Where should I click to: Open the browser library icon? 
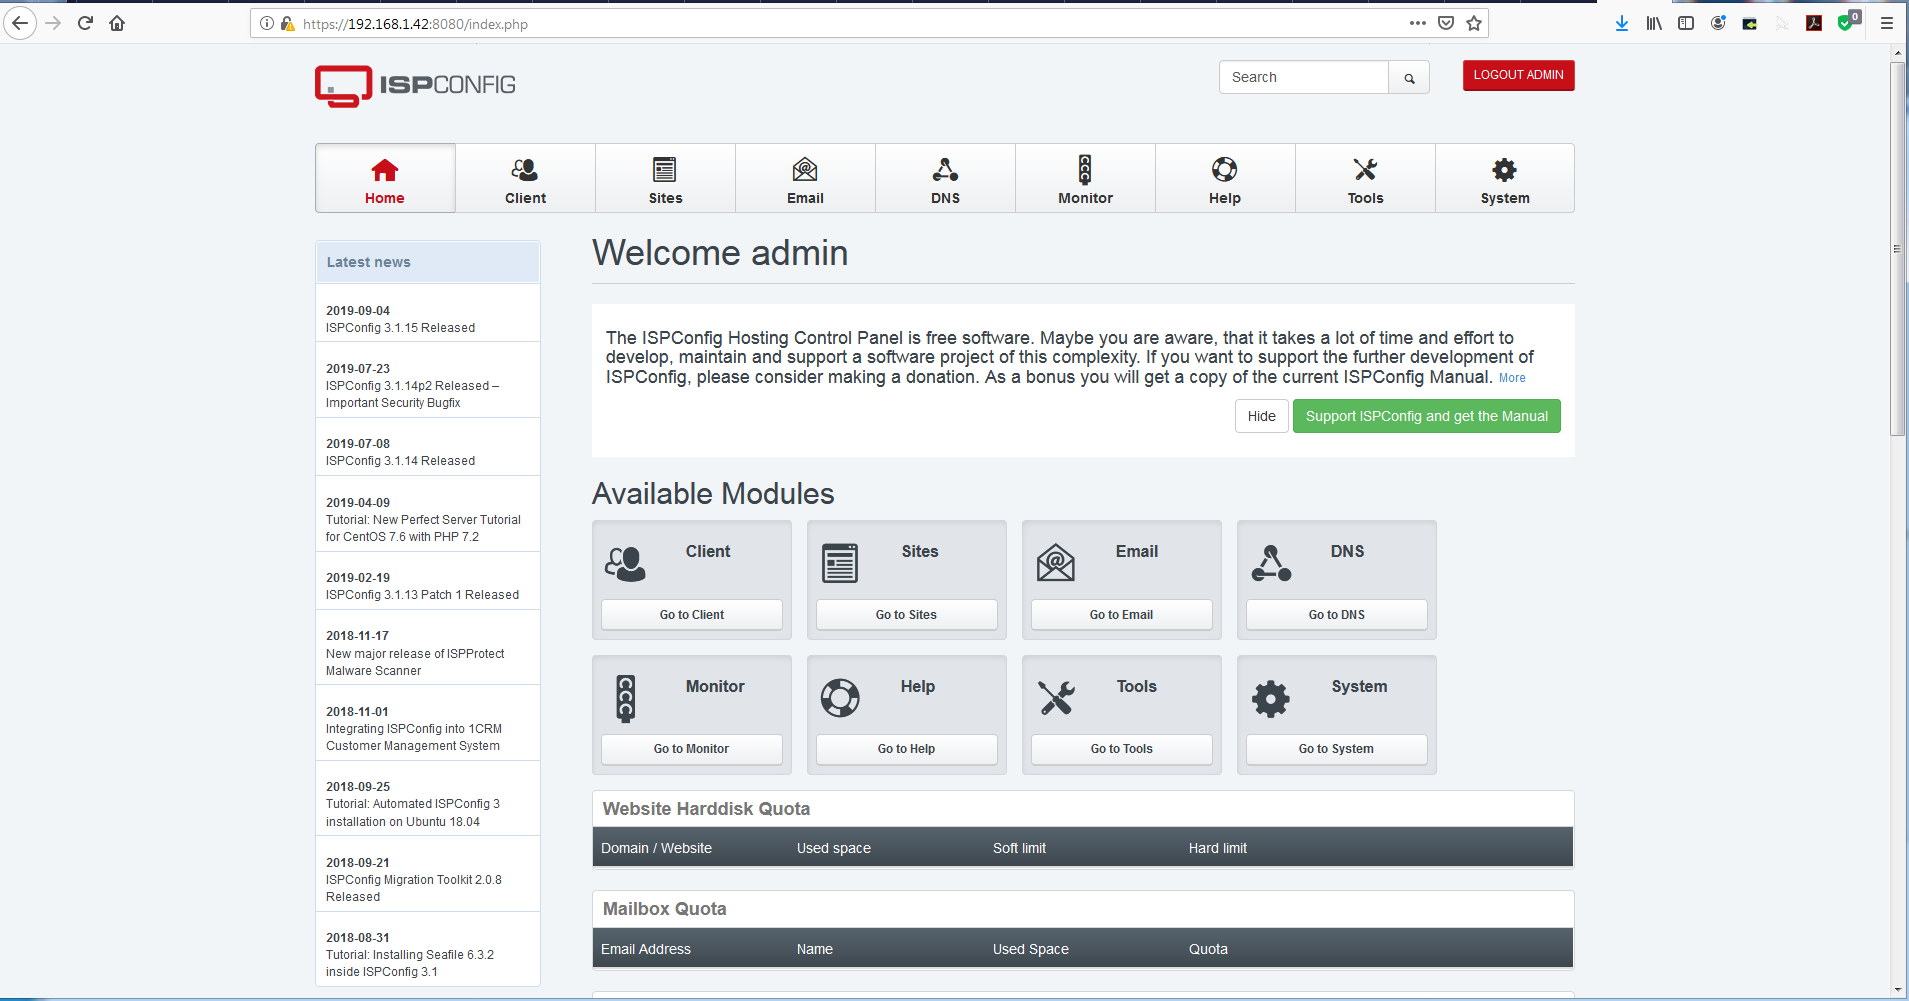click(1654, 23)
